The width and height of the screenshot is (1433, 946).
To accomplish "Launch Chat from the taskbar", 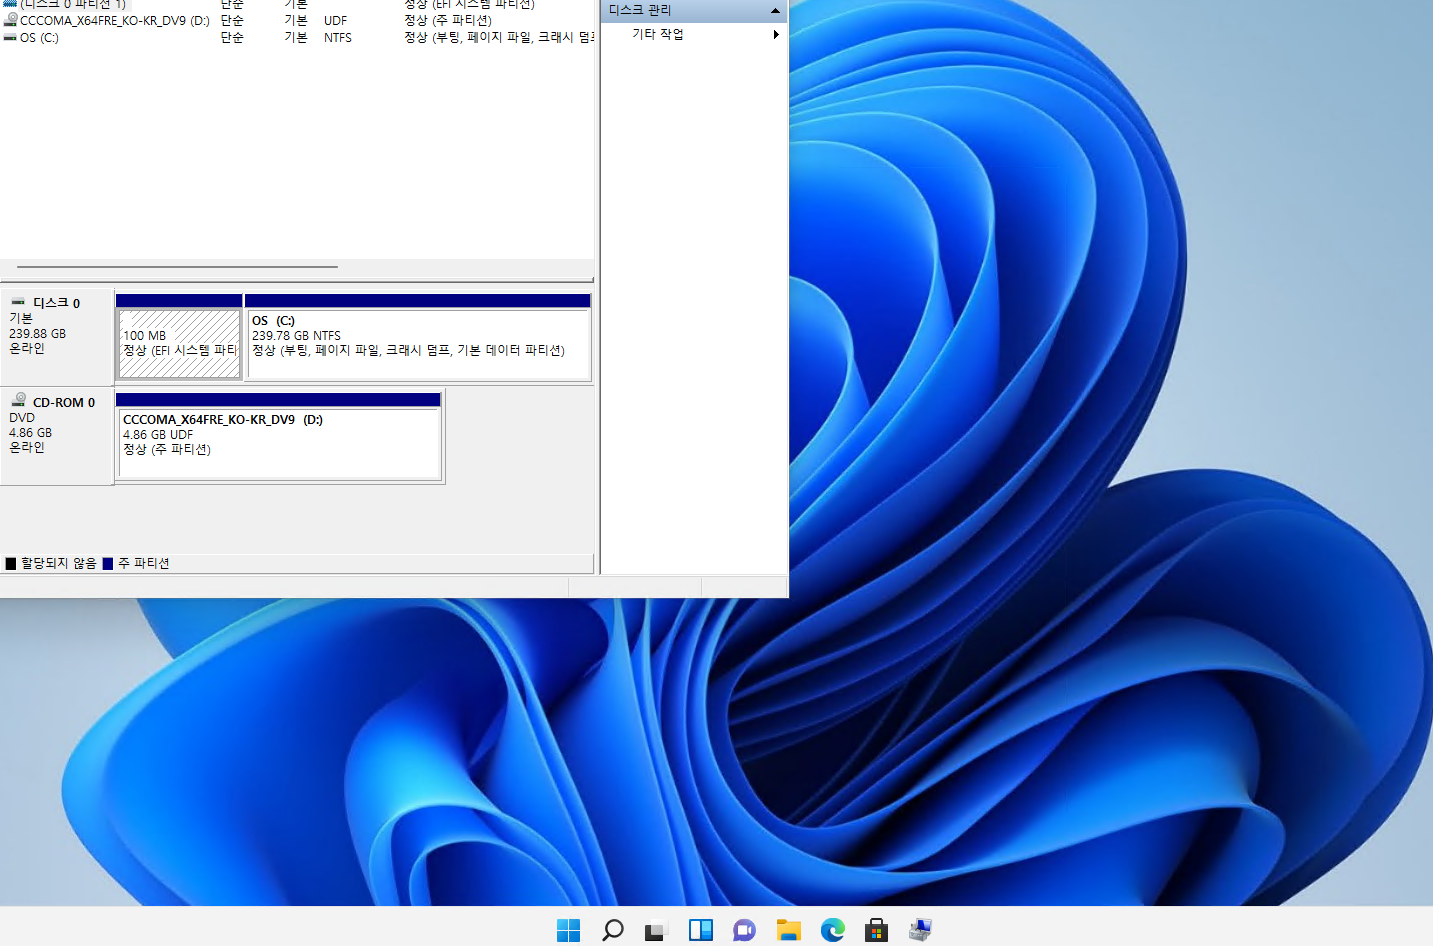I will click(x=744, y=930).
